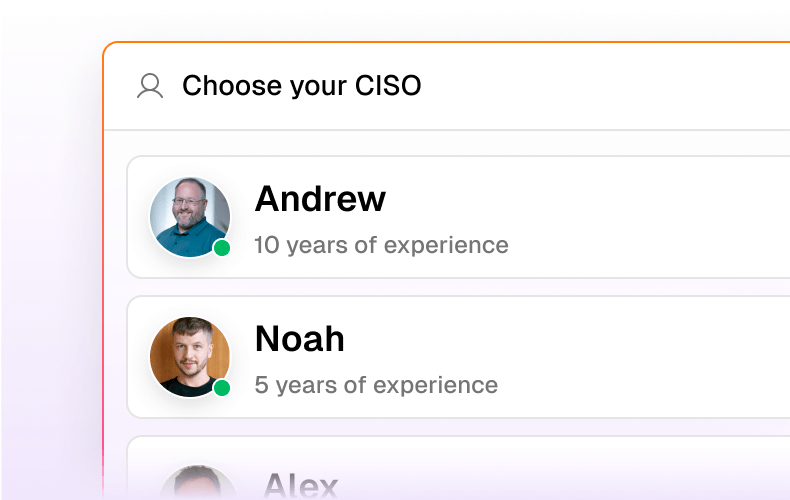
Task: Select Andrew's profile photo
Action: [190, 217]
